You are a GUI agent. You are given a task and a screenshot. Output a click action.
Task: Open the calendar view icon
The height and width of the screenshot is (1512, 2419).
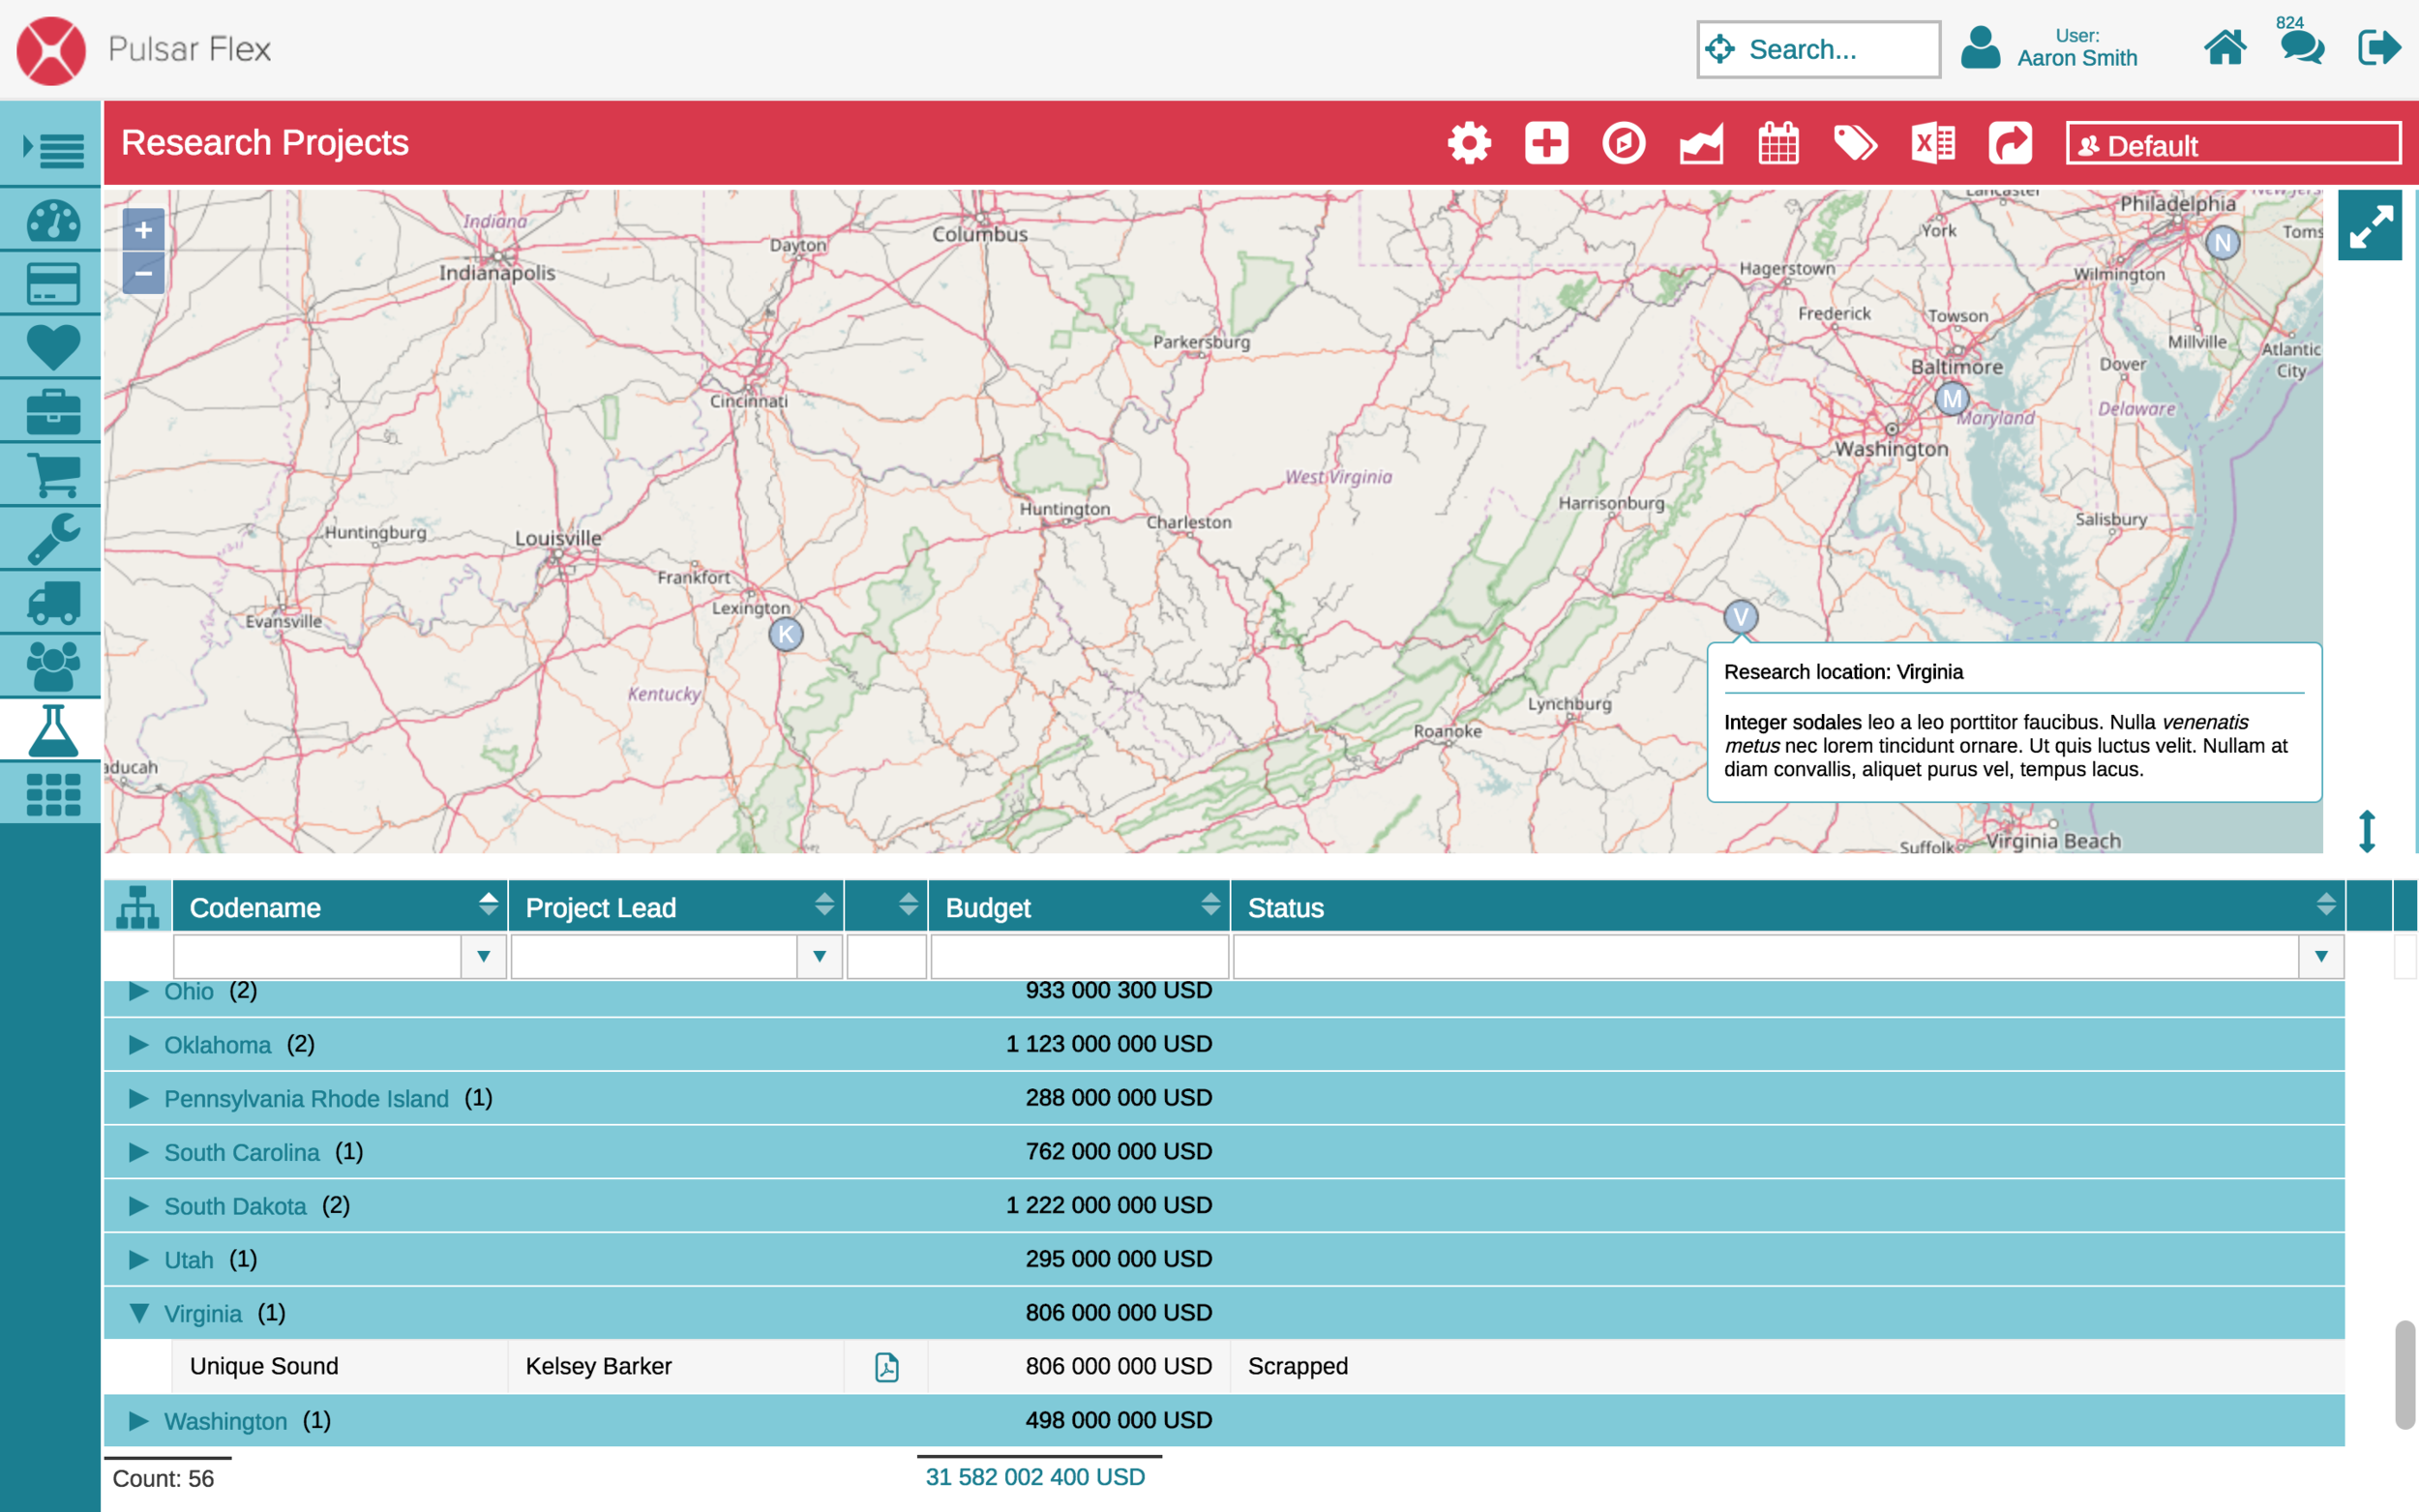pyautogui.click(x=1778, y=143)
